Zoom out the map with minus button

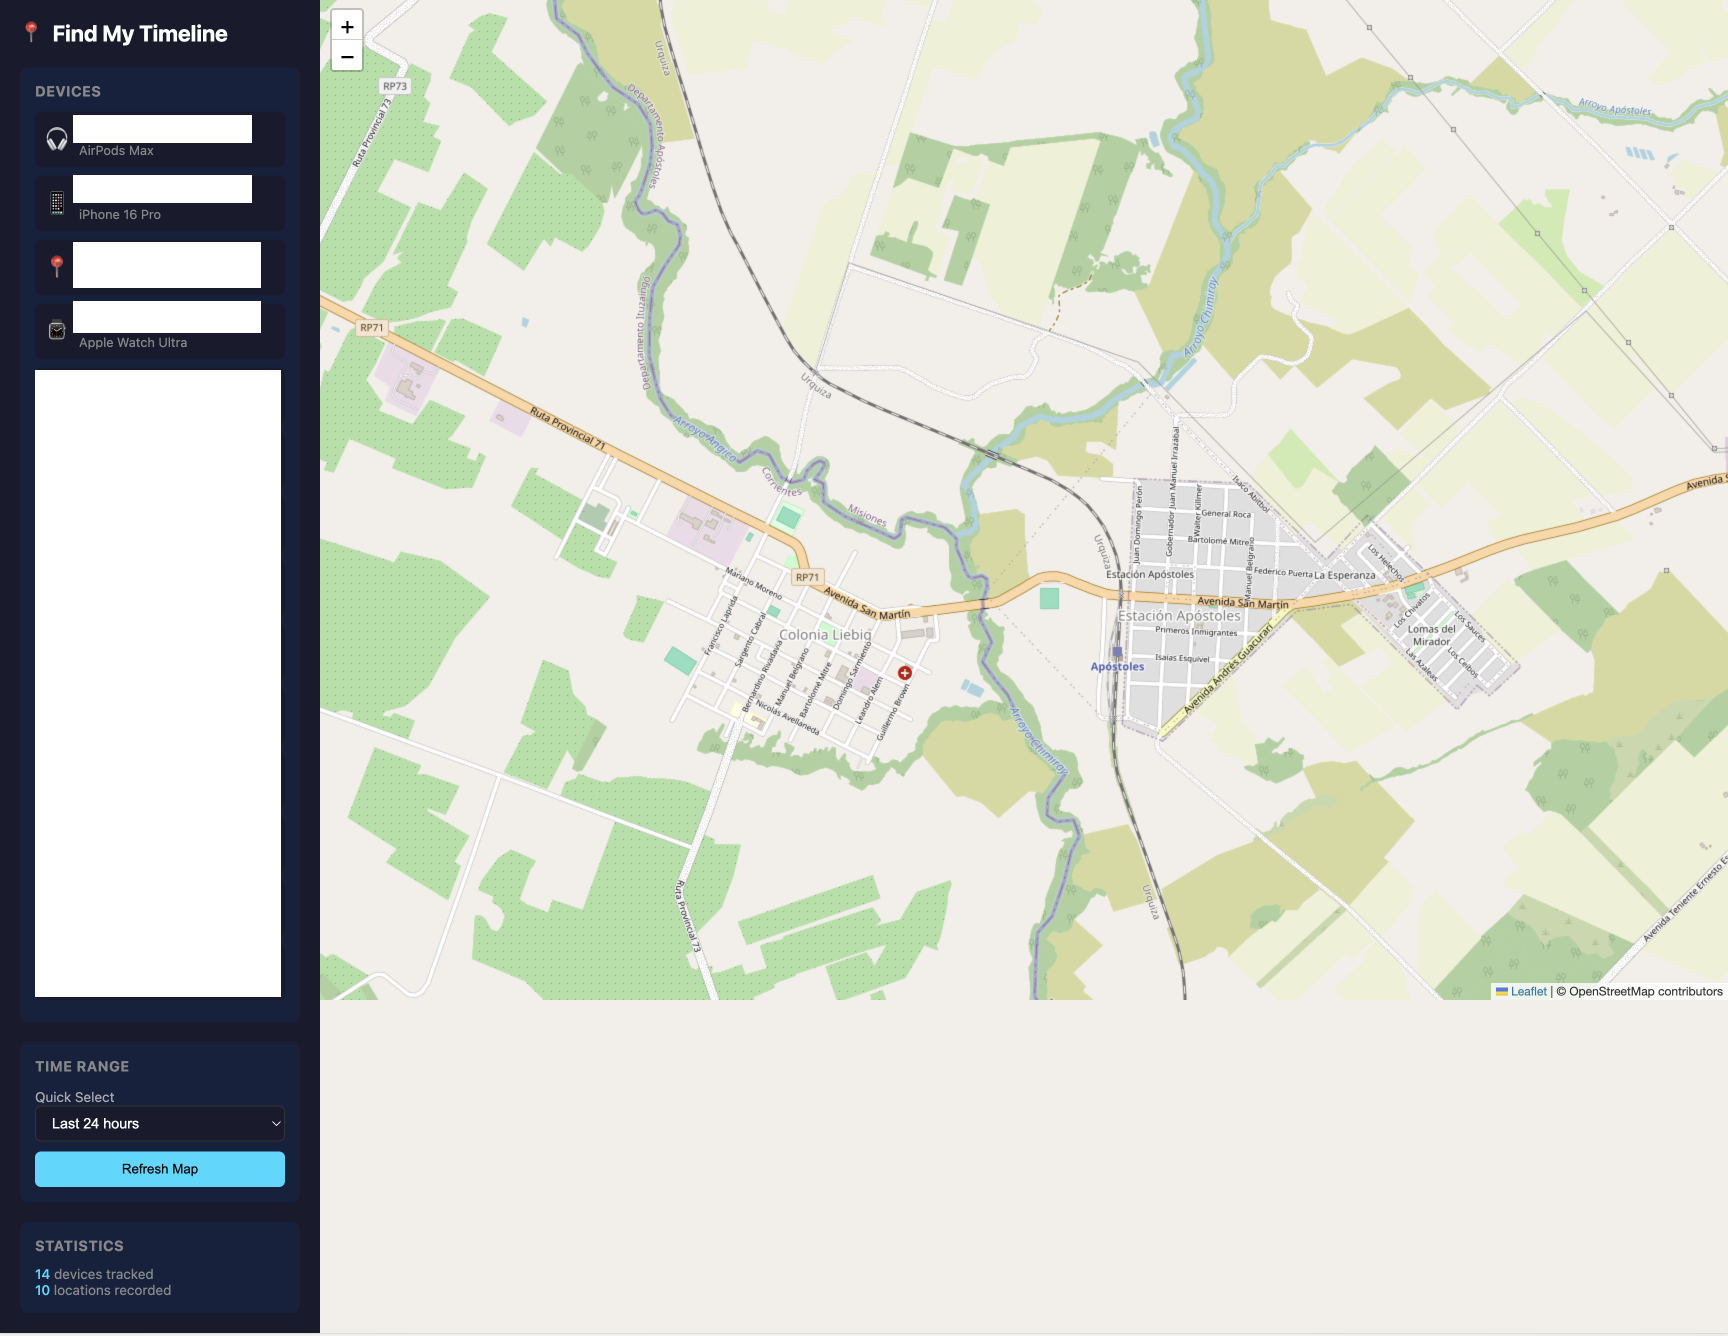[x=347, y=57]
